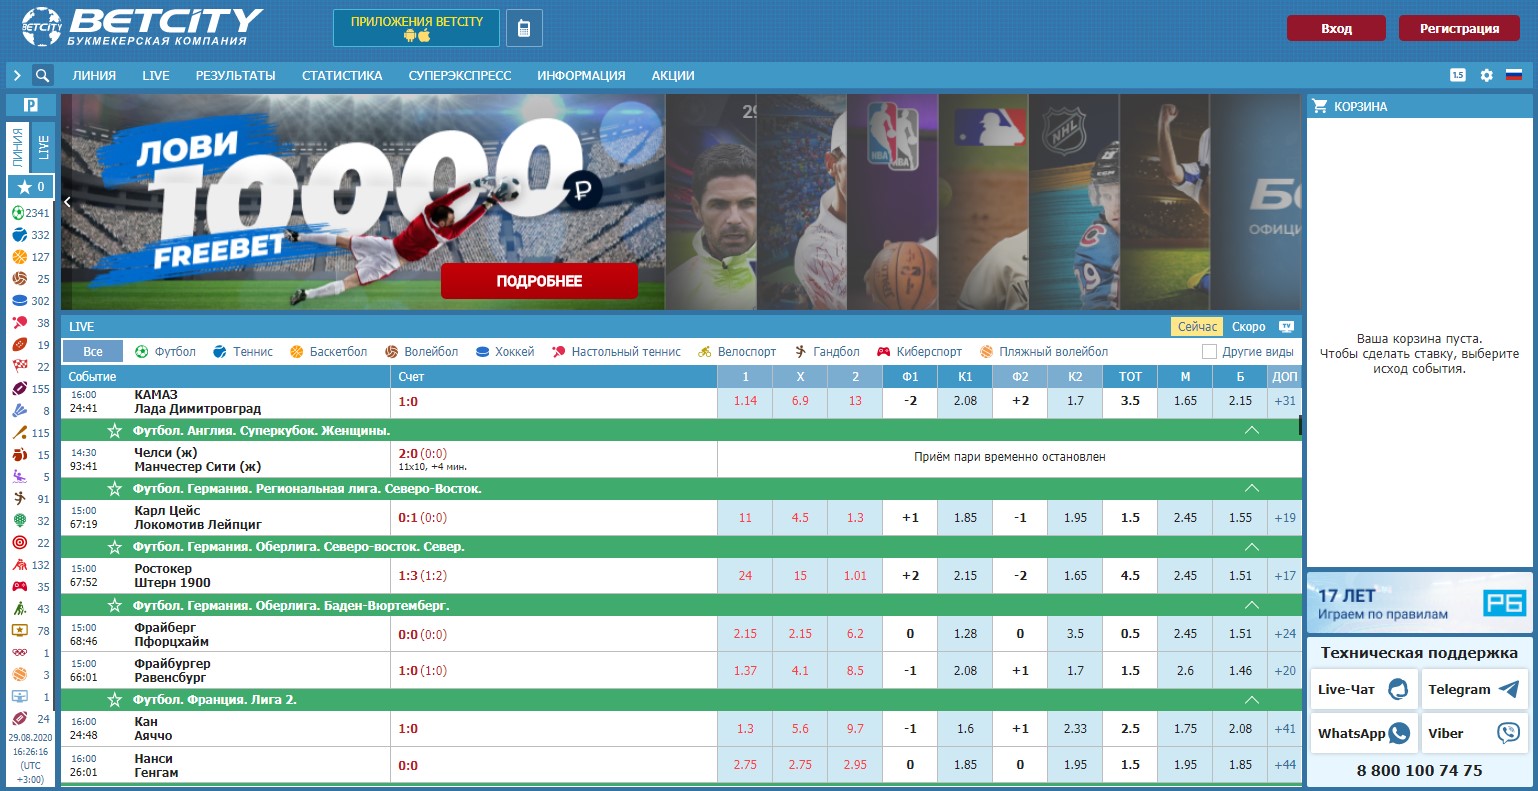Select the vertical LIVE sidebar tab

click(x=43, y=148)
